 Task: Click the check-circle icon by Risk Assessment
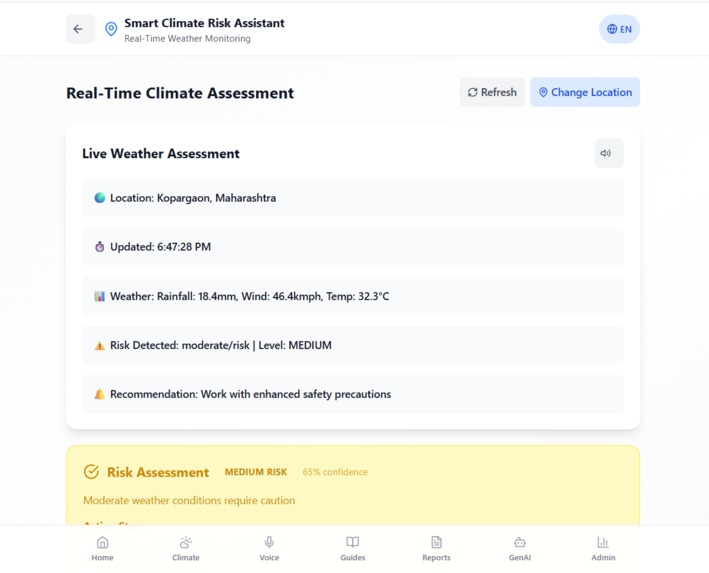click(x=91, y=472)
